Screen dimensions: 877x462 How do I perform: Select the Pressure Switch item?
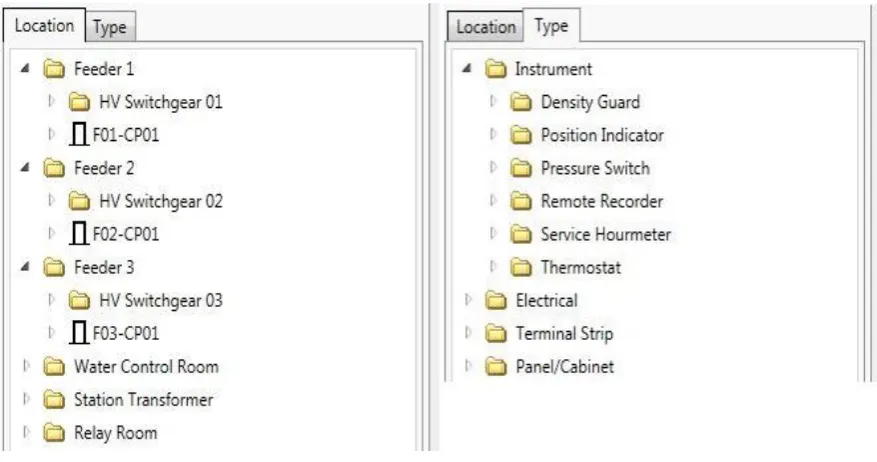595,168
